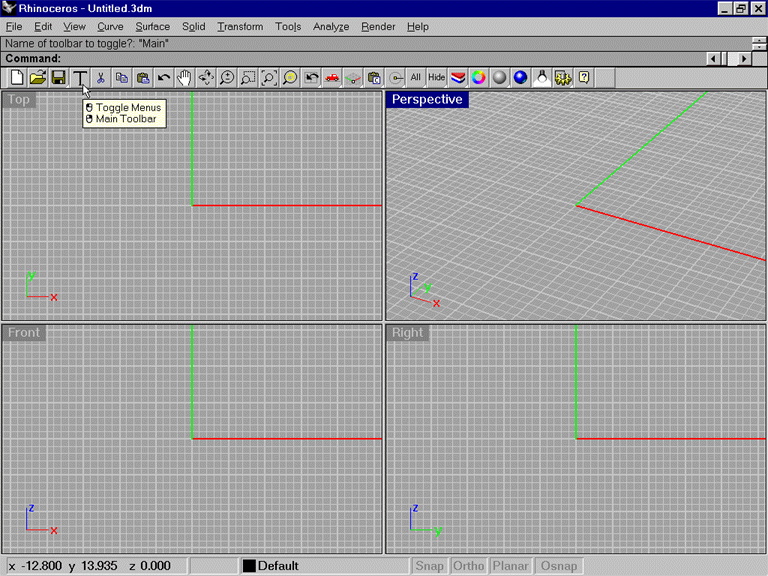Click the Cut scissors icon
768x576 pixels.
click(101, 77)
